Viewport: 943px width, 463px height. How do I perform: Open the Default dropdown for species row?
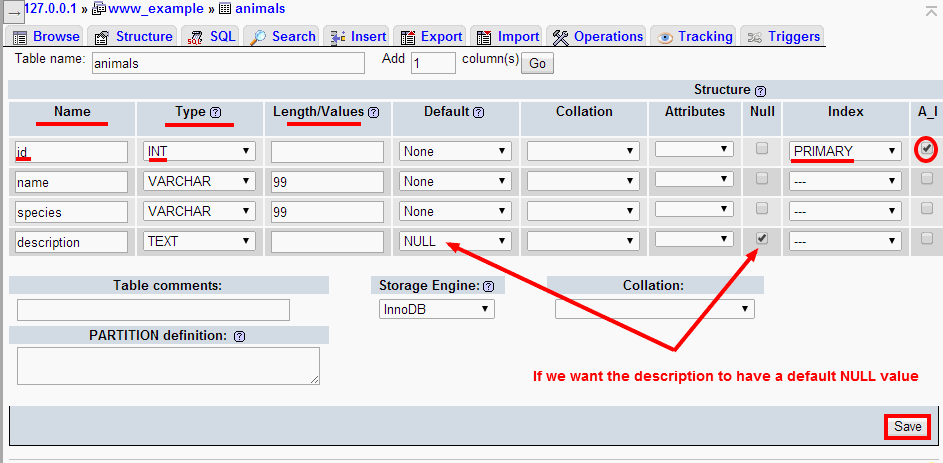(455, 212)
